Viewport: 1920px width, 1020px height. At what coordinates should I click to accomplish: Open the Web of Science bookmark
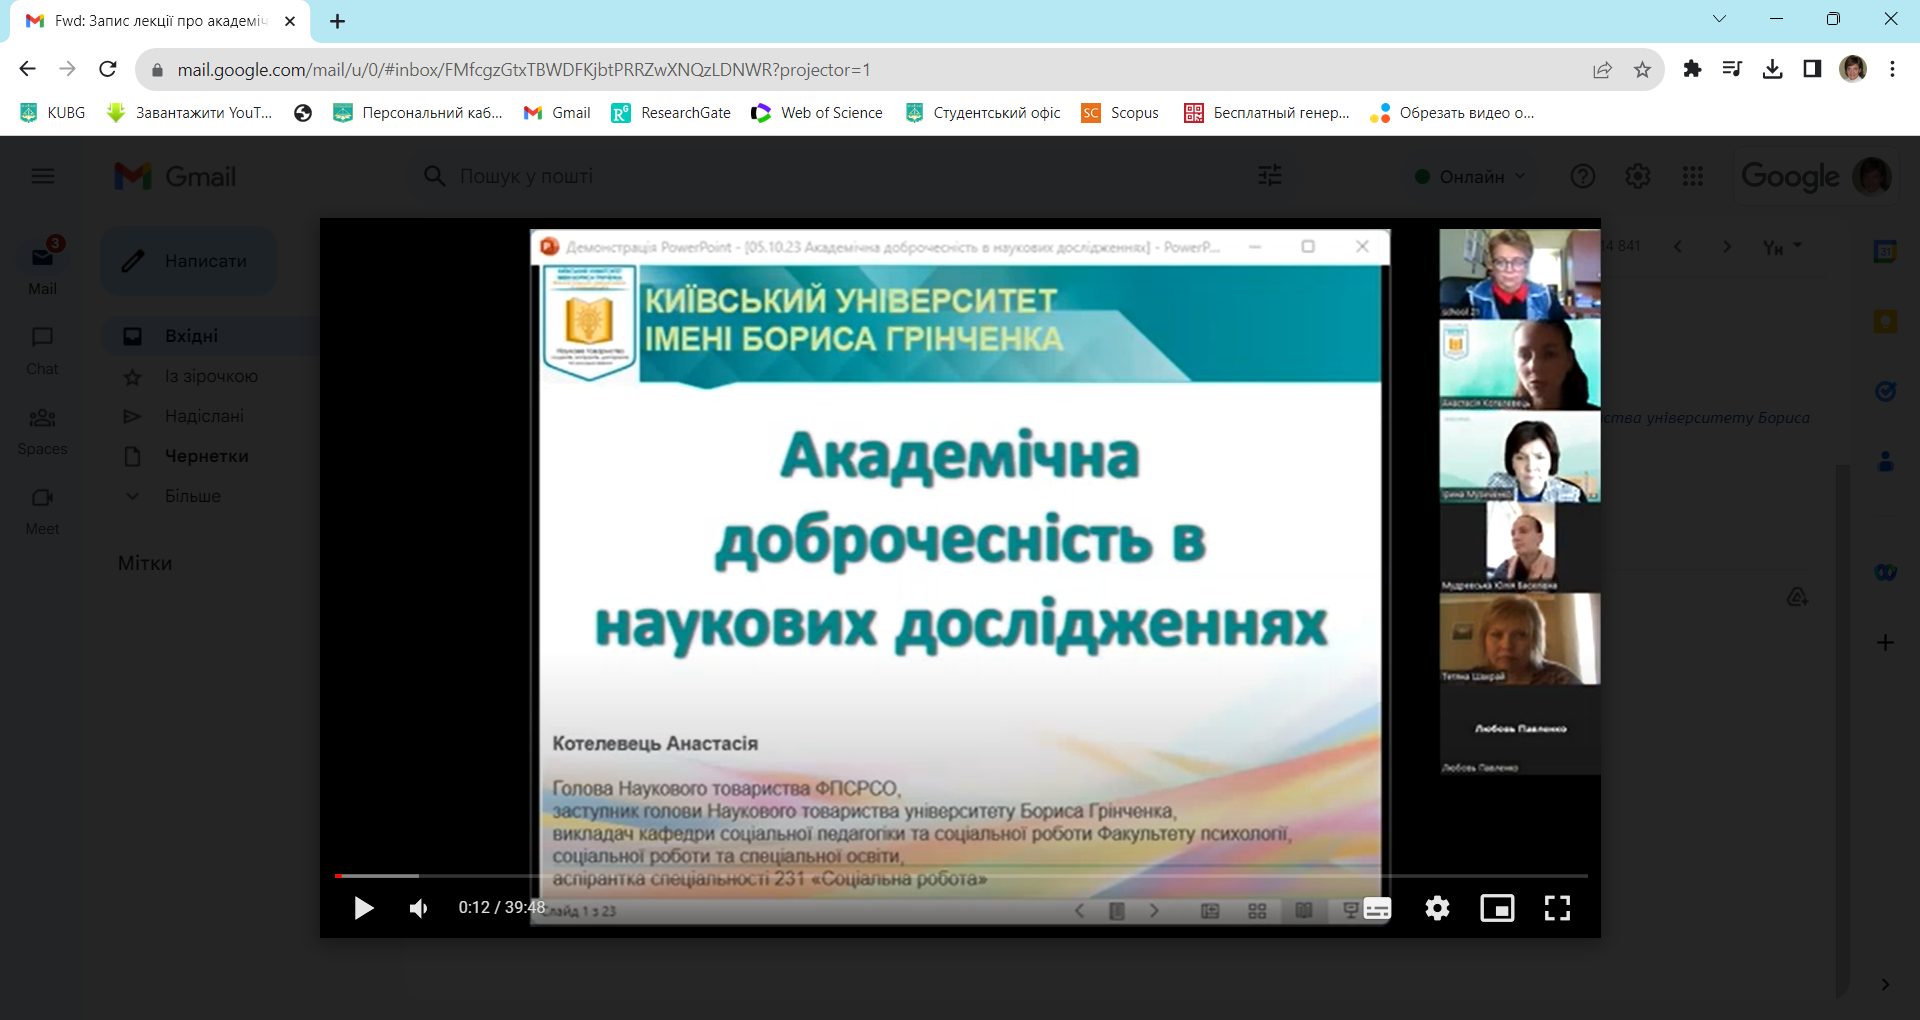tap(818, 113)
